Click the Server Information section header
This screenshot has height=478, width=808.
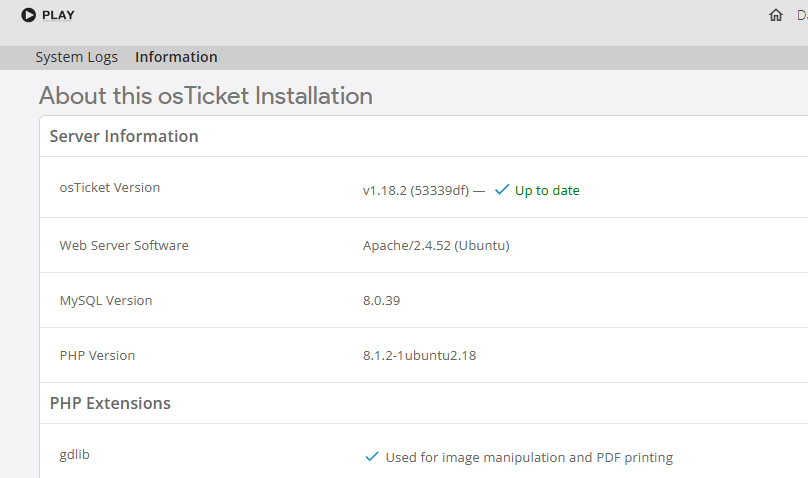124,136
